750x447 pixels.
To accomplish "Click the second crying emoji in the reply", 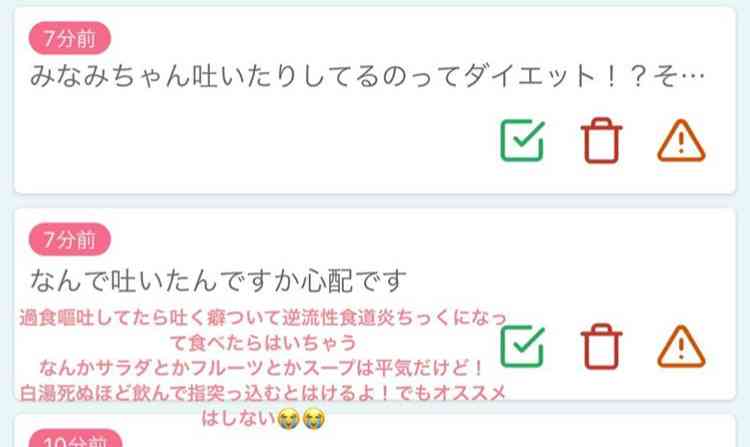I will point(314,419).
